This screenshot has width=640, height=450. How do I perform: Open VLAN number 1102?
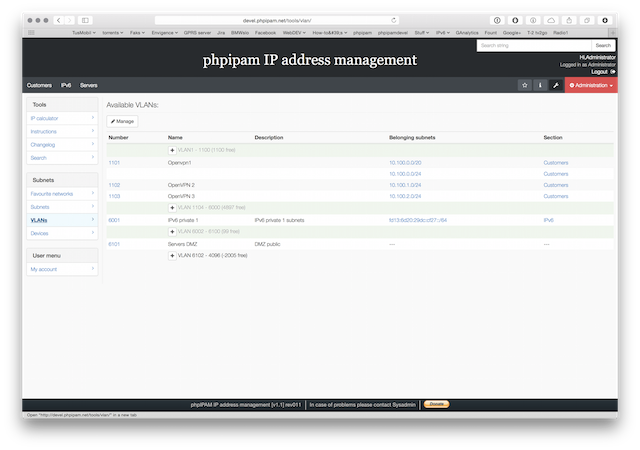click(114, 185)
